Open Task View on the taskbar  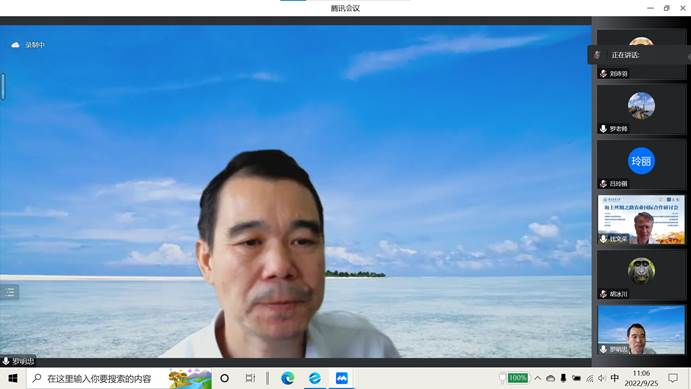[x=250, y=378]
